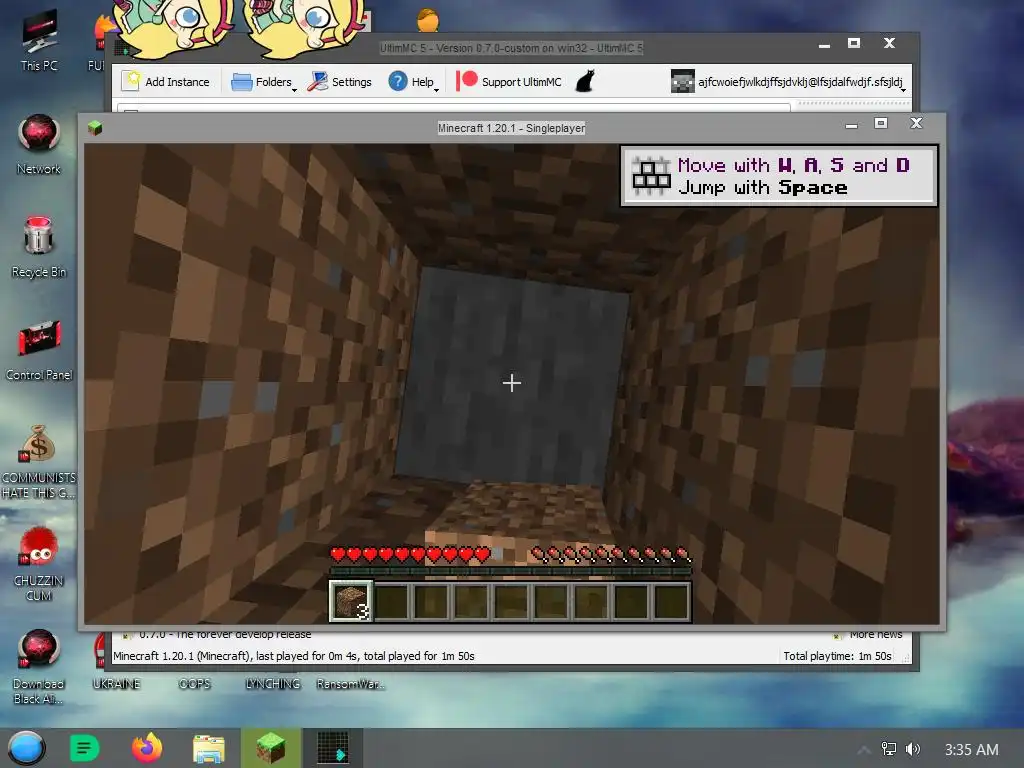Open the dark grid app on taskbar
Image resolution: width=1024 pixels, height=768 pixels.
[x=333, y=748]
